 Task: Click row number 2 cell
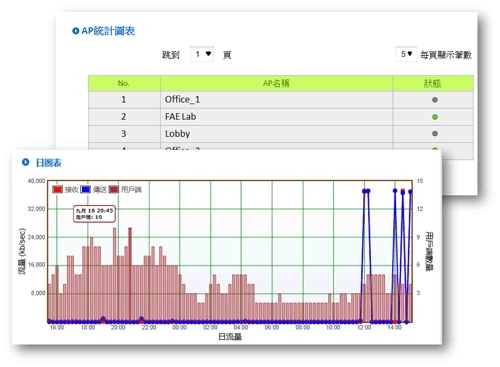click(124, 117)
